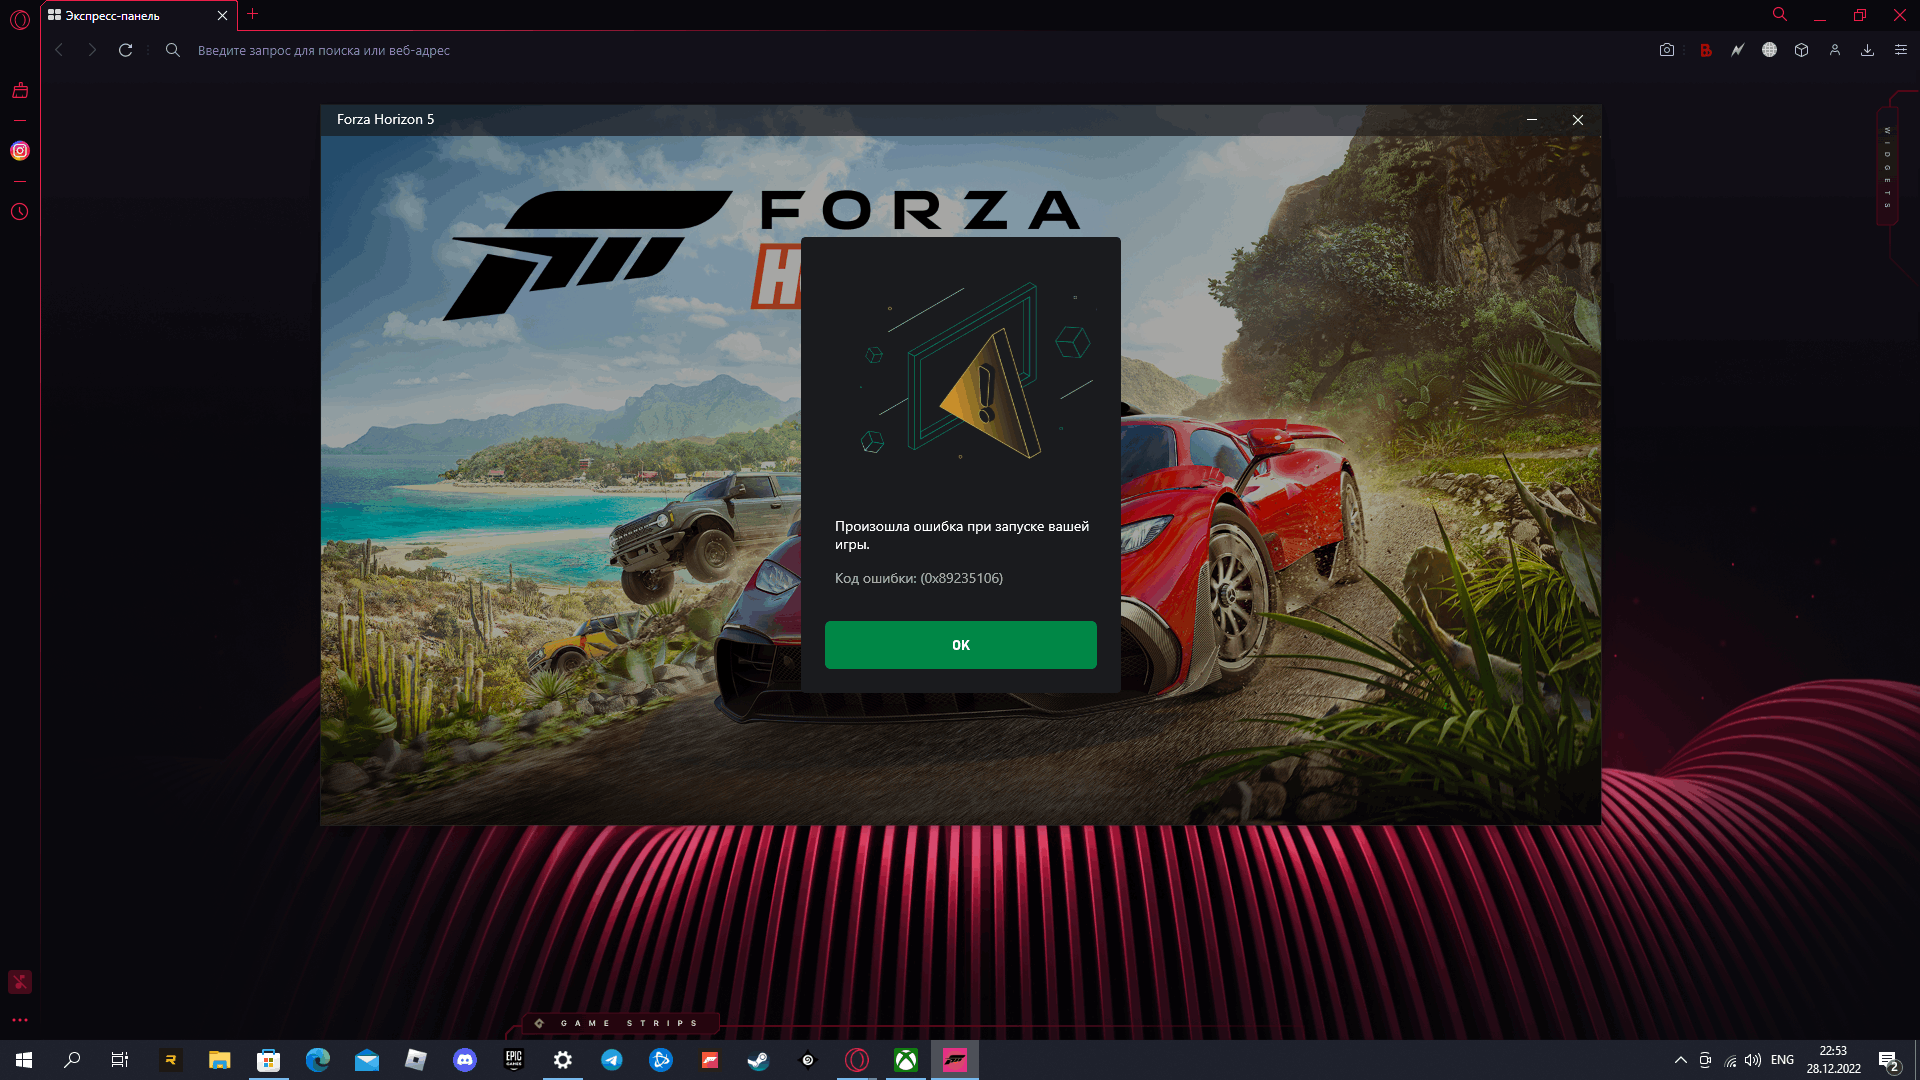1920x1080 pixels.
Task: Open Task View in the taskbar
Action: [120, 1060]
